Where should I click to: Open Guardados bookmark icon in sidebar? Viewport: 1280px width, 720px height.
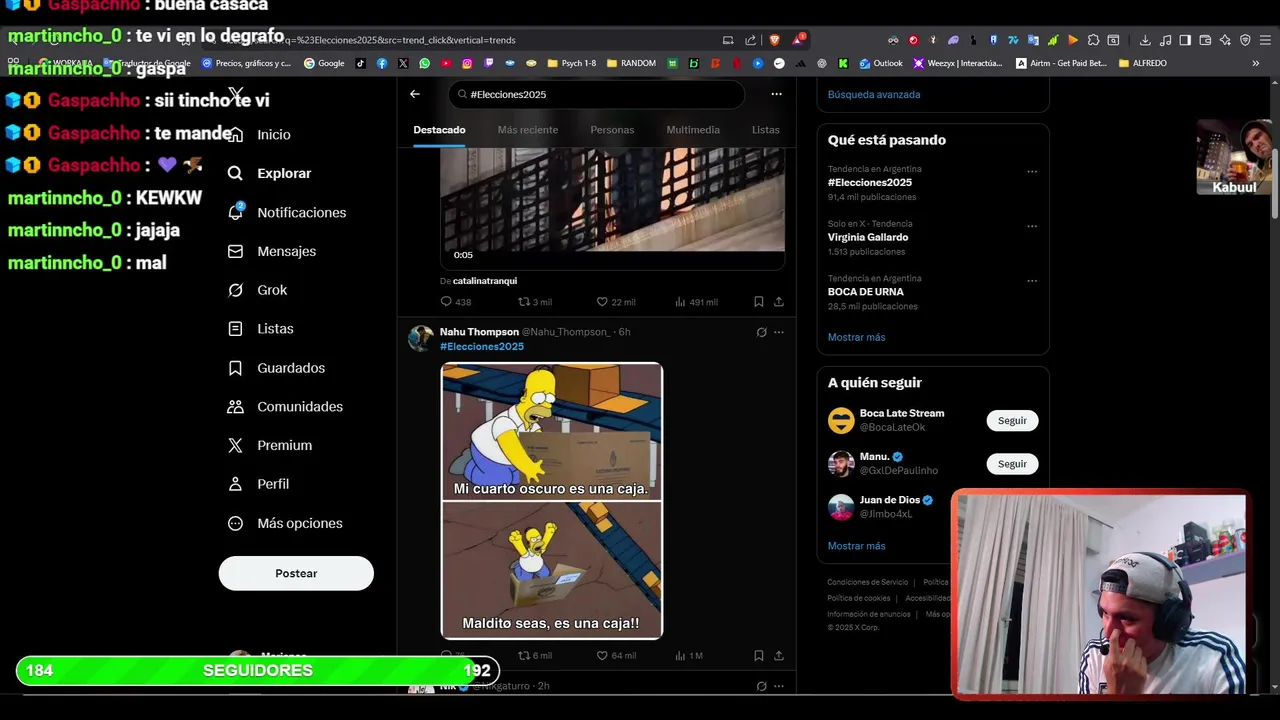[235, 368]
